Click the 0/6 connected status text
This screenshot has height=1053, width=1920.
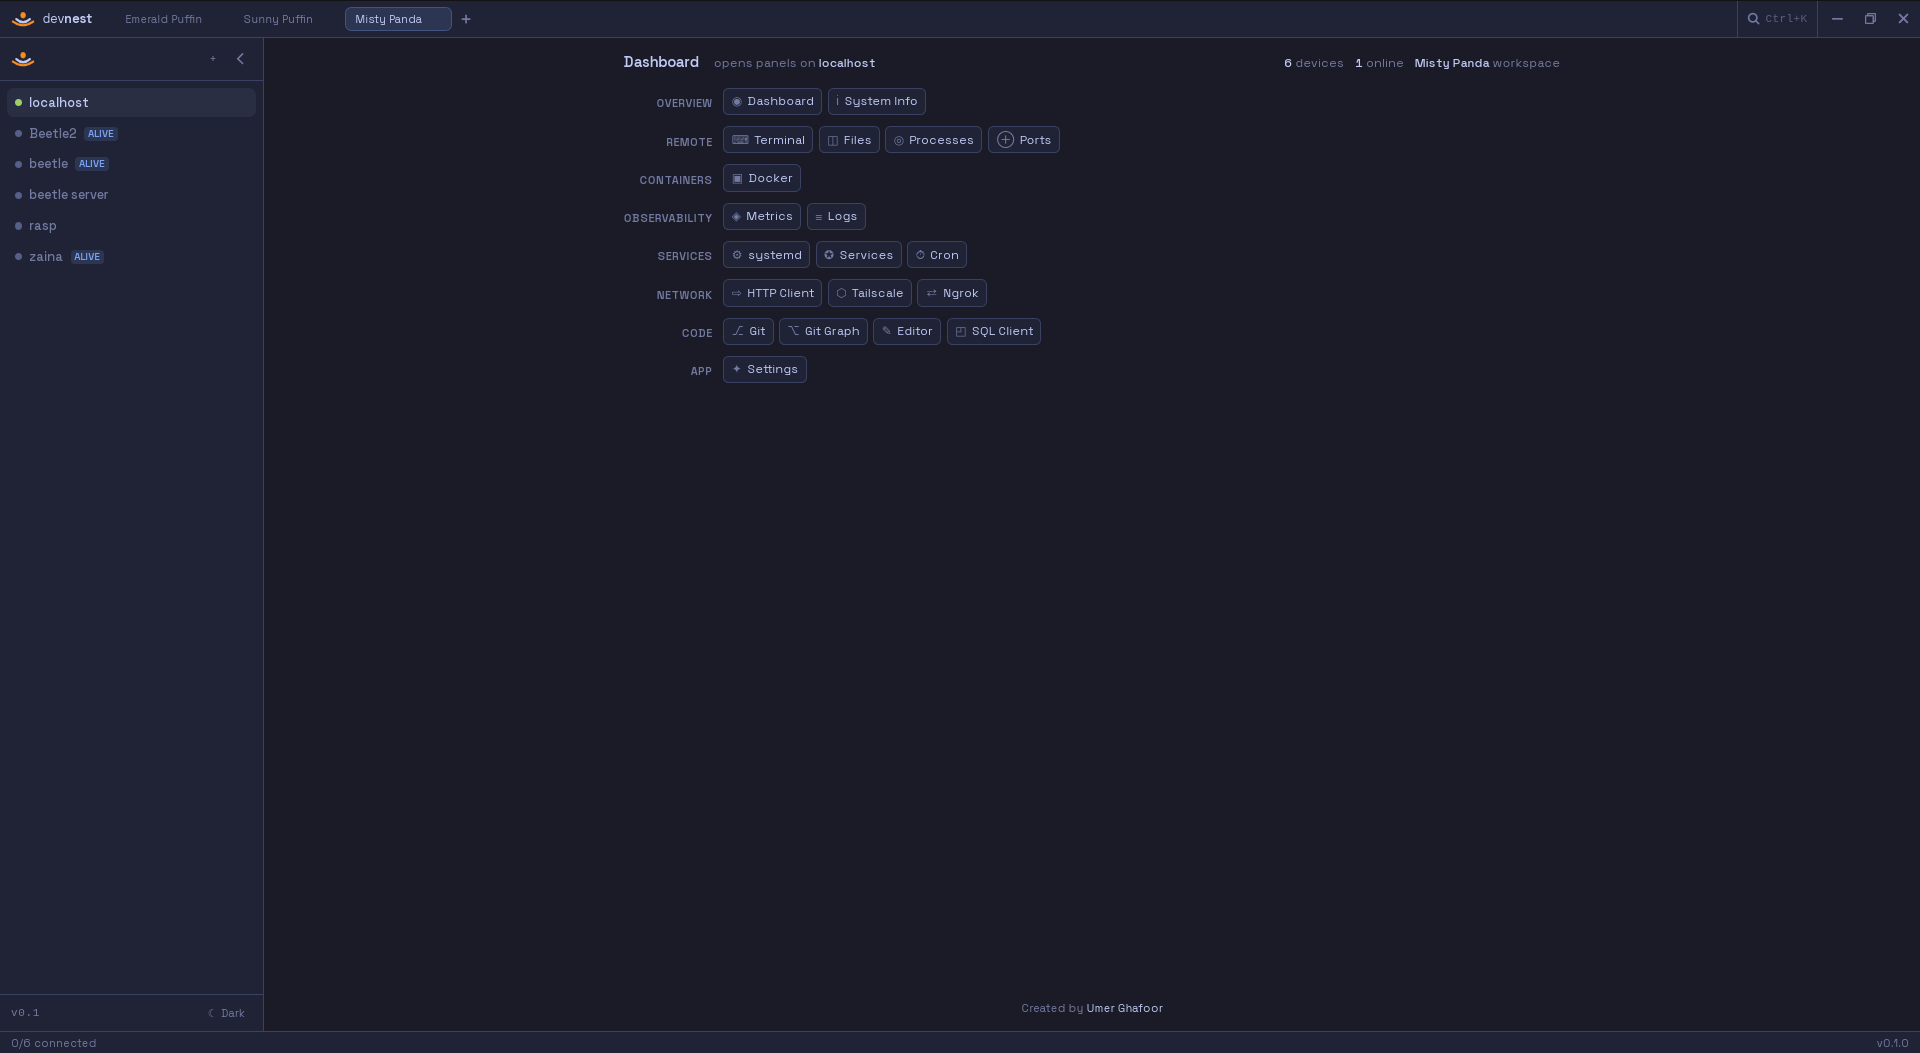[54, 1043]
